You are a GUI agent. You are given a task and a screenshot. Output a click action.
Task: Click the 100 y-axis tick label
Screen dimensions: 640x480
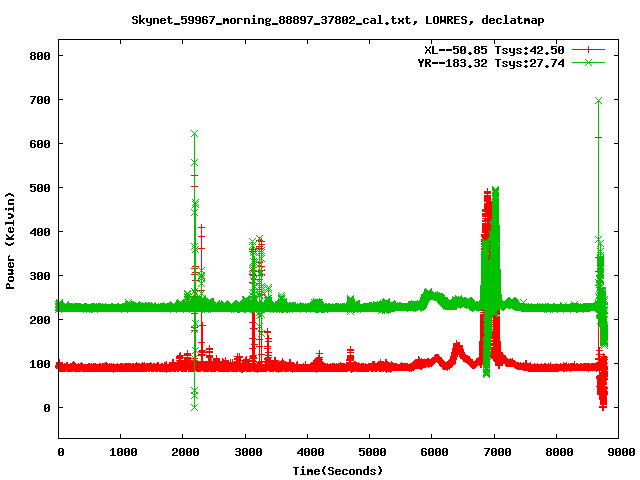[40, 364]
